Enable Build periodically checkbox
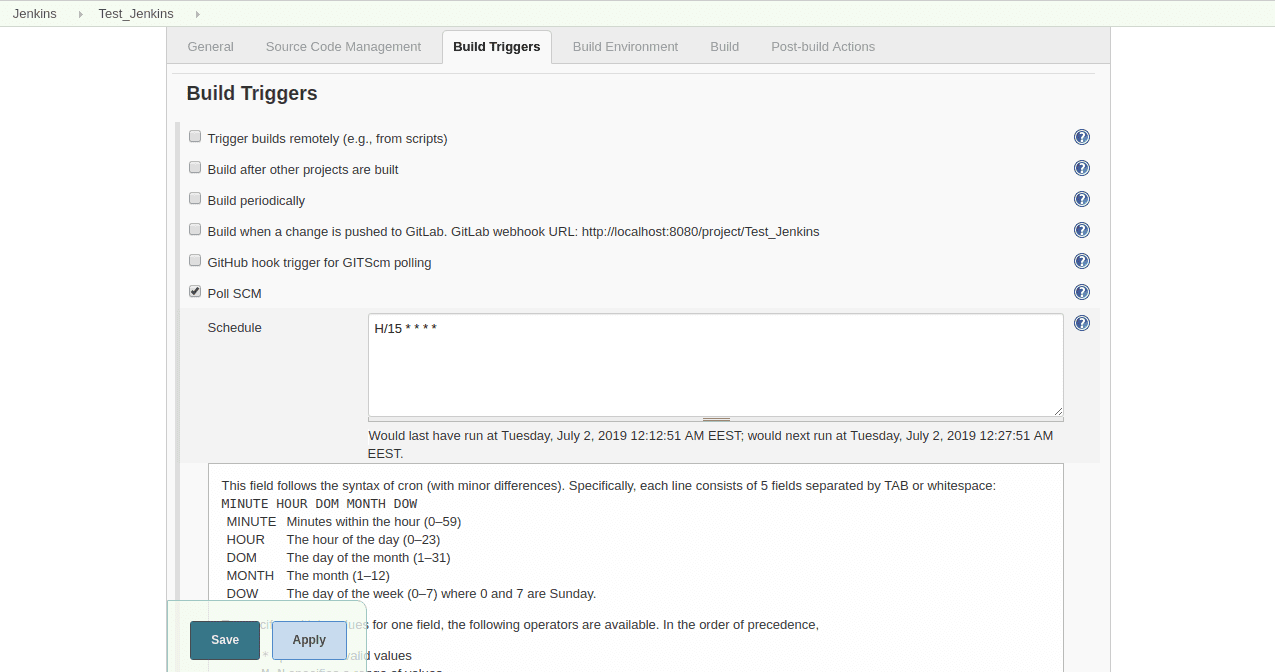The width and height of the screenshot is (1275, 672). tap(195, 199)
